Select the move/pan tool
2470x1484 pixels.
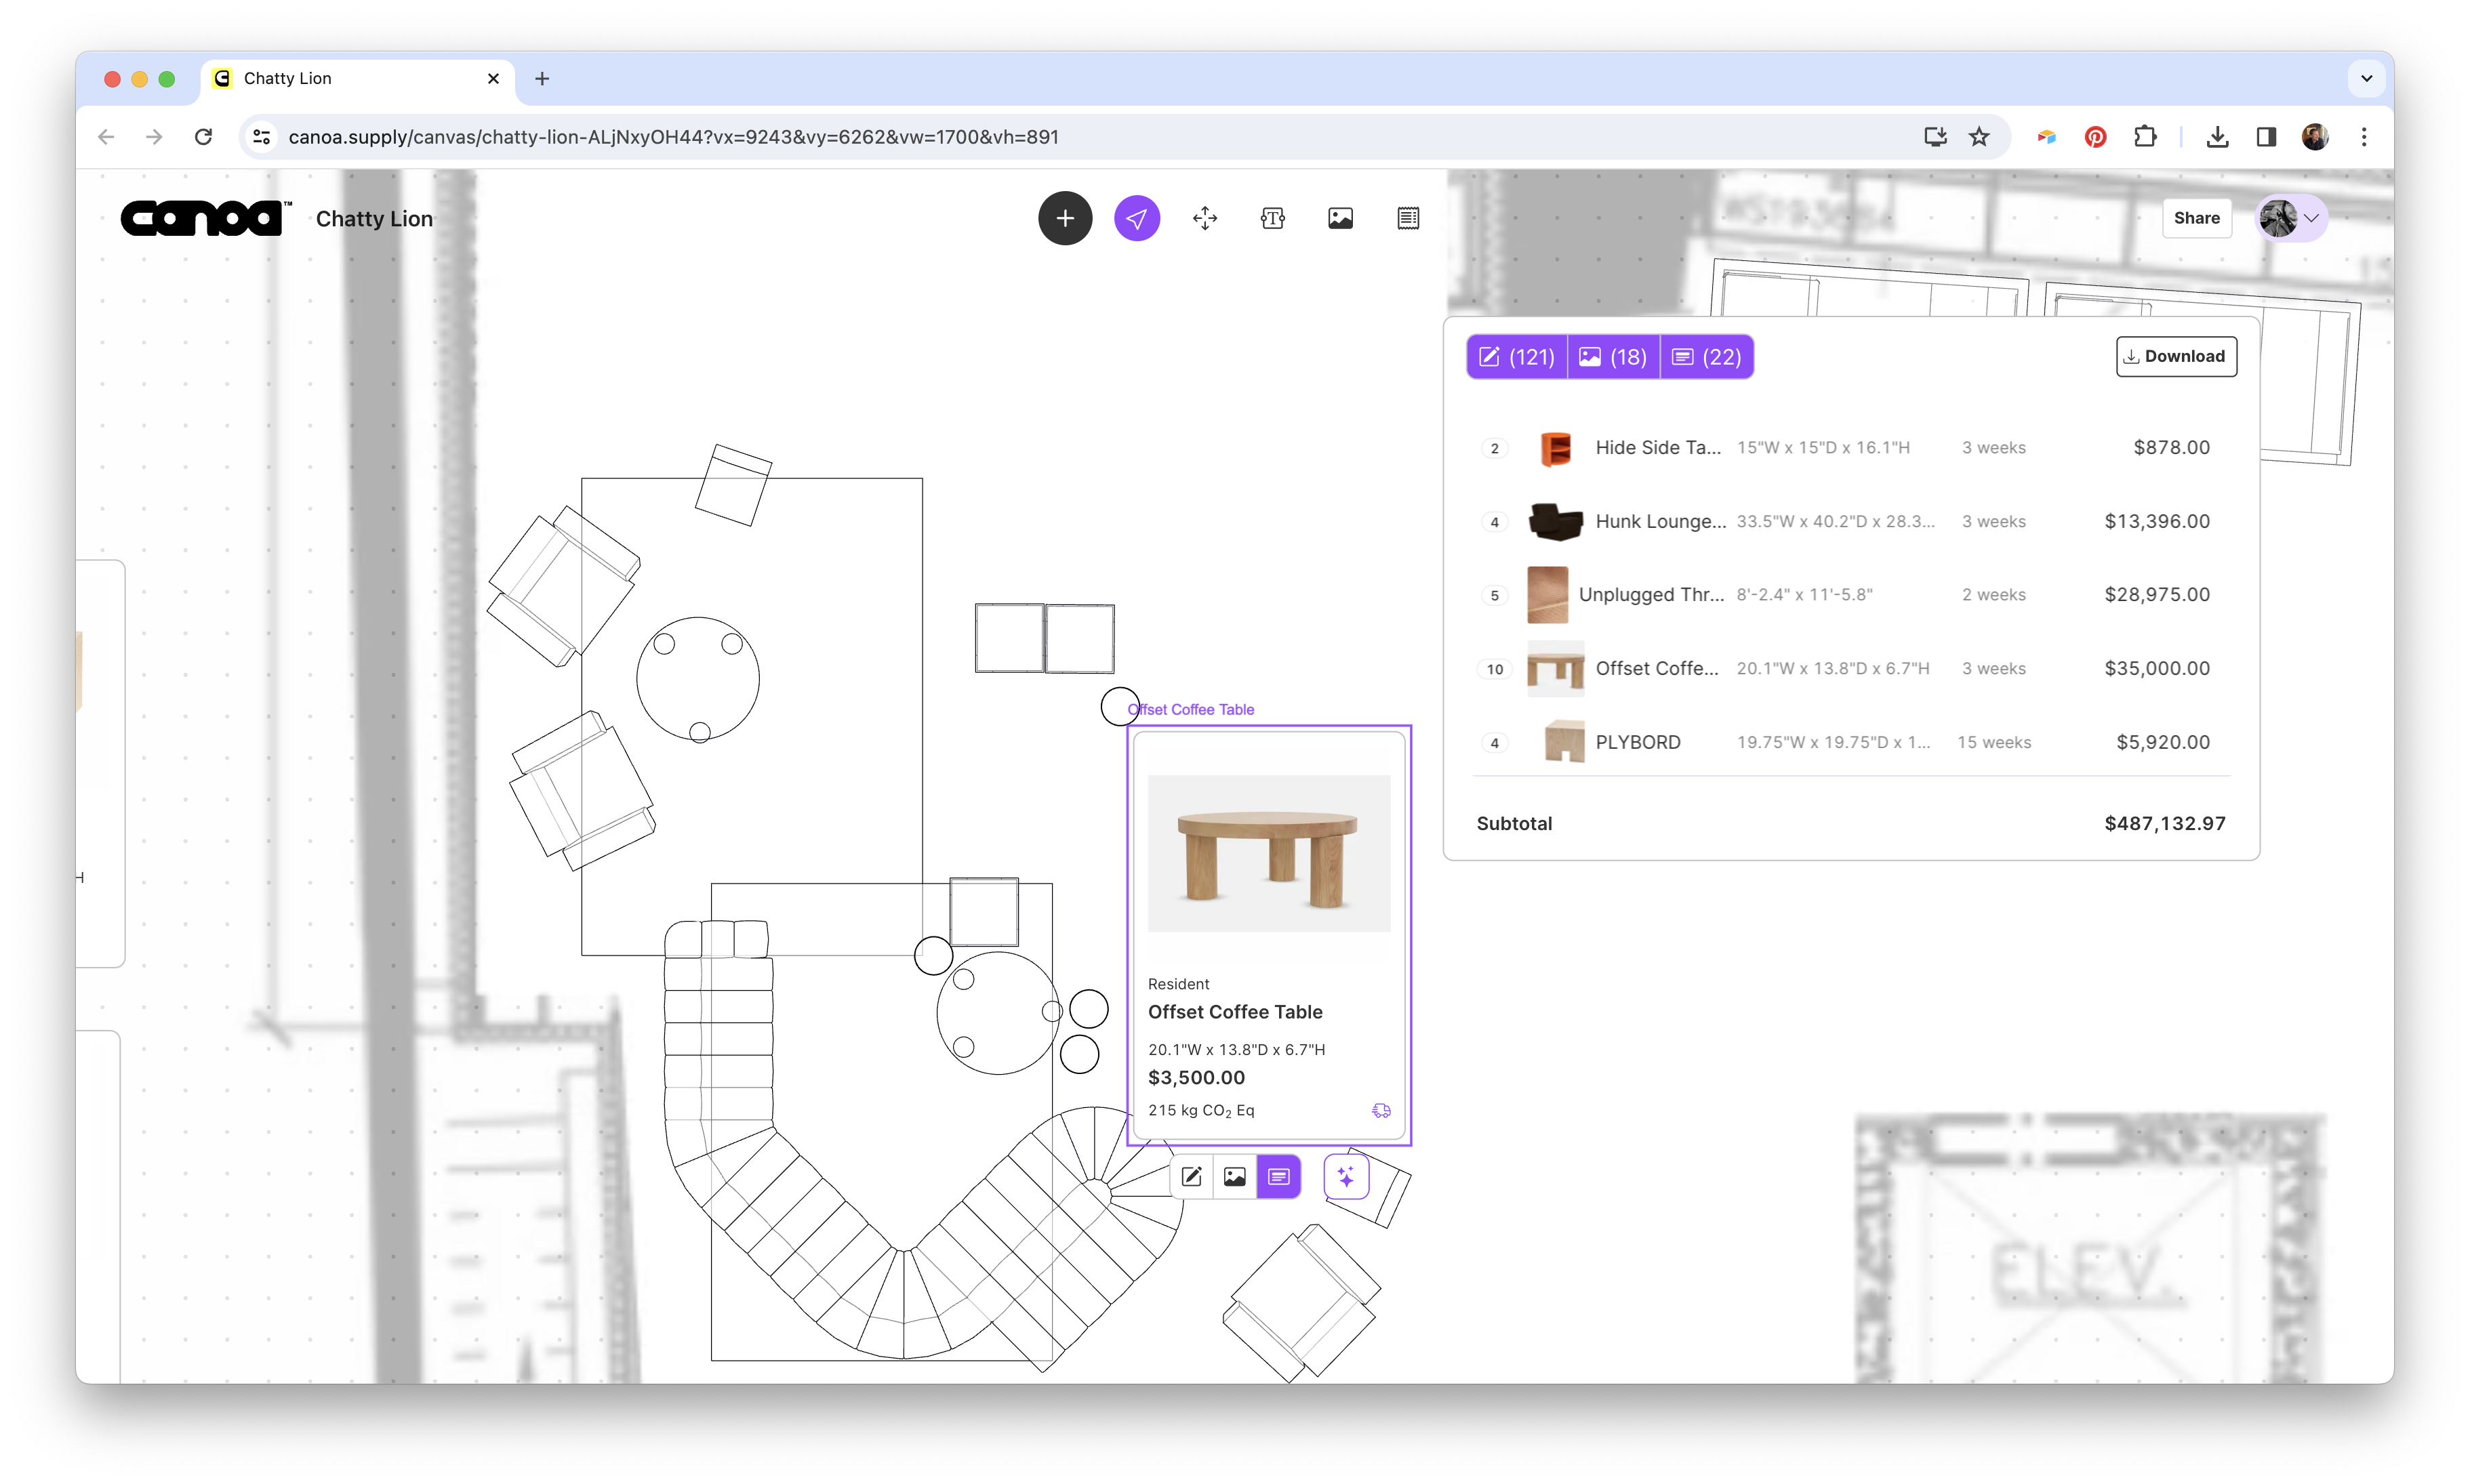(x=1205, y=218)
